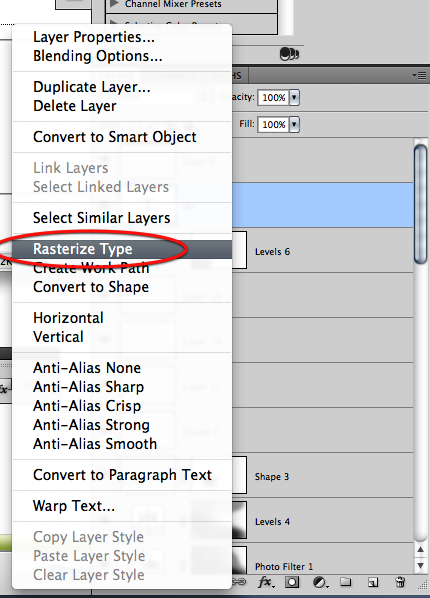Image resolution: width=430 pixels, height=598 pixels.
Task: Click the Shape 3 layer thumbnail
Action: [x=239, y=475]
